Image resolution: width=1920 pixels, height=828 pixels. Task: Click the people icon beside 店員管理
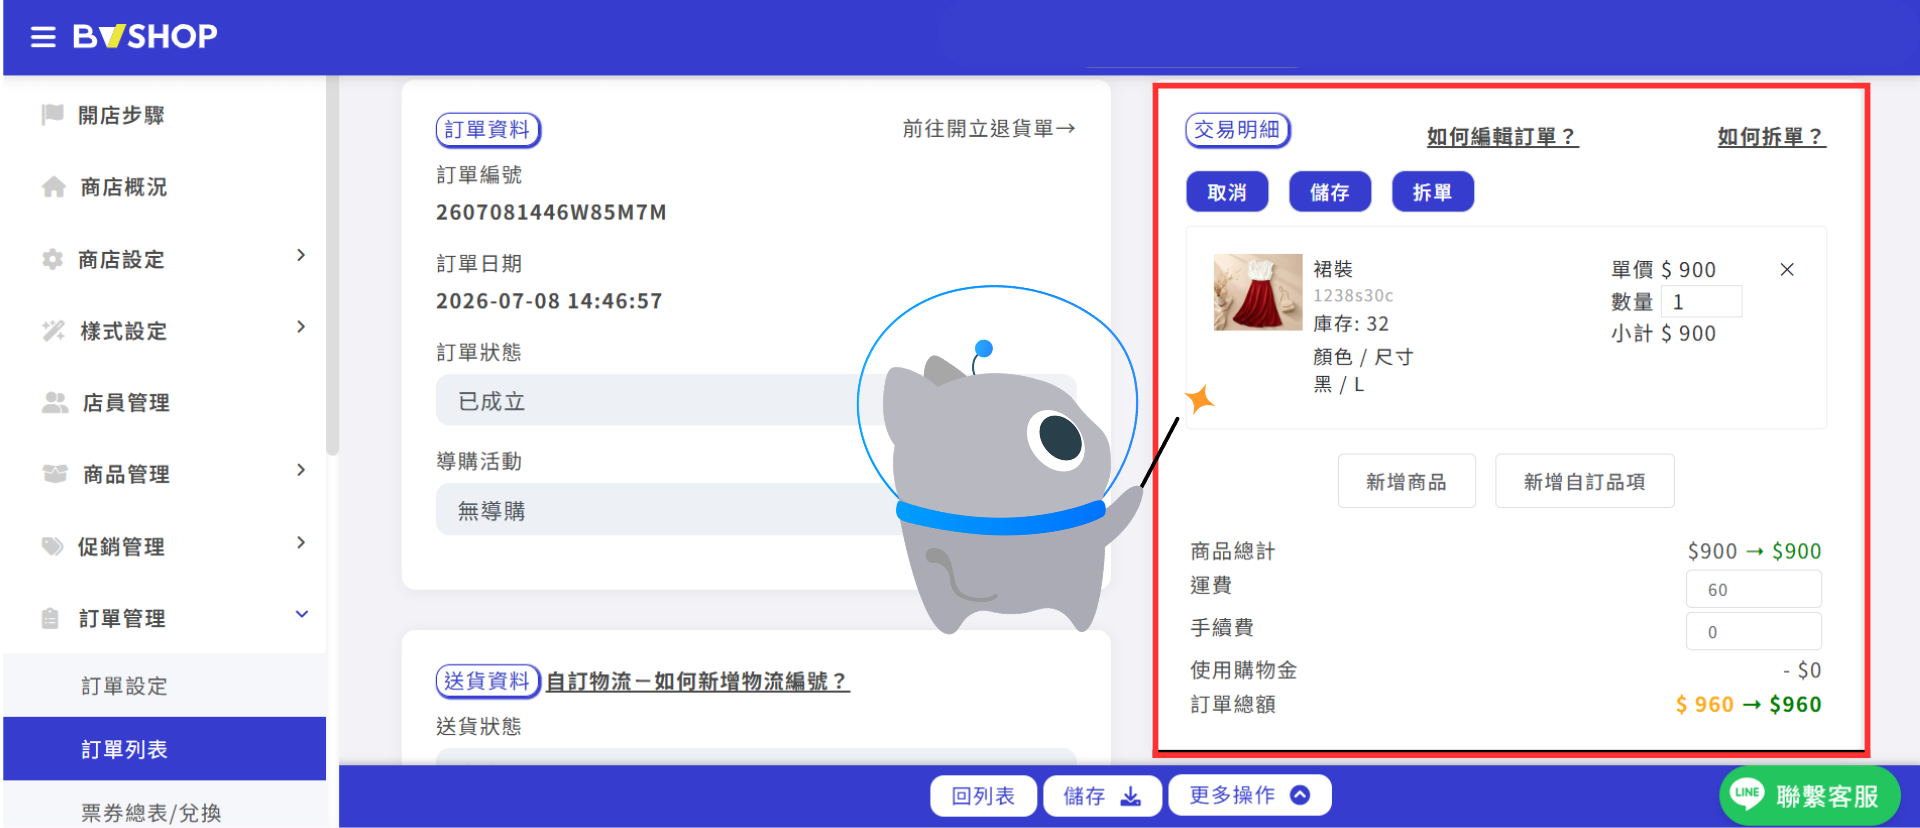pyautogui.click(x=55, y=402)
